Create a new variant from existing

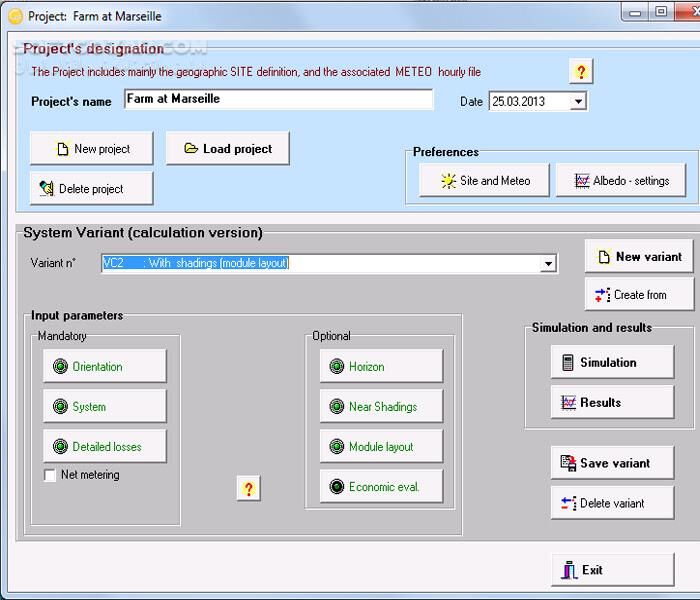click(639, 295)
